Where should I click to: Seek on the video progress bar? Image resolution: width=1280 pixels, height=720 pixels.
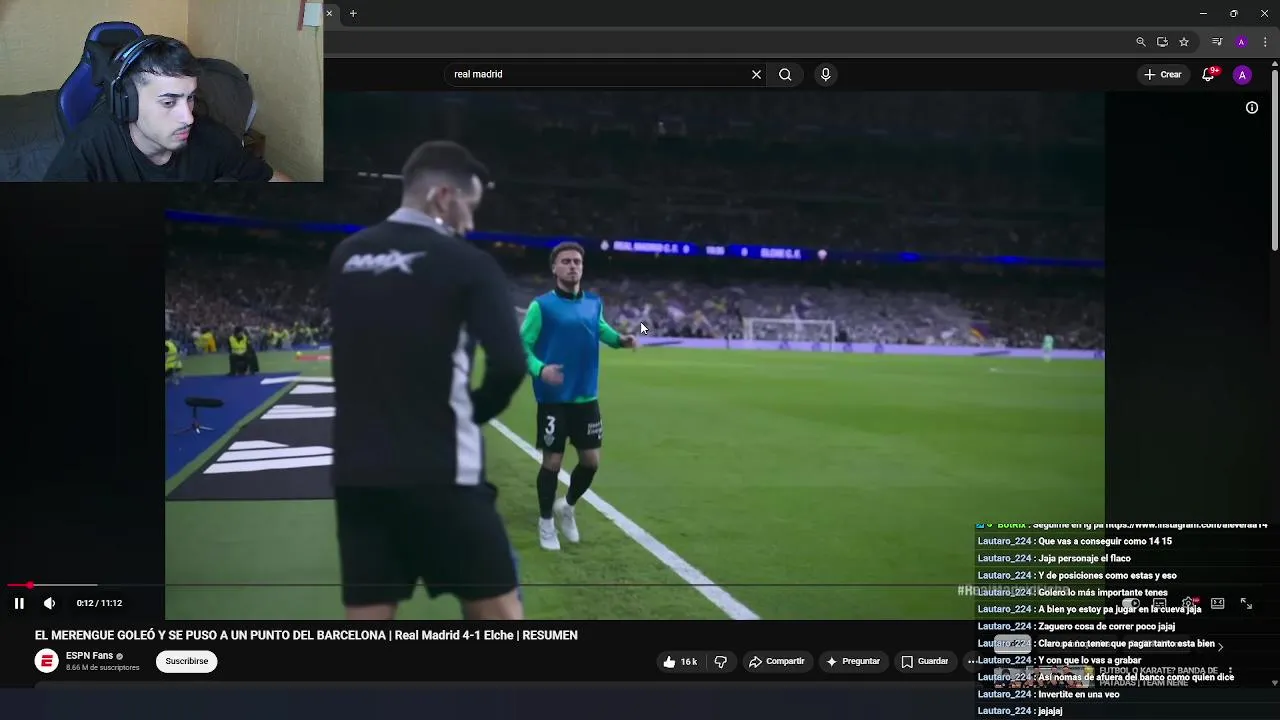[x=640, y=585]
